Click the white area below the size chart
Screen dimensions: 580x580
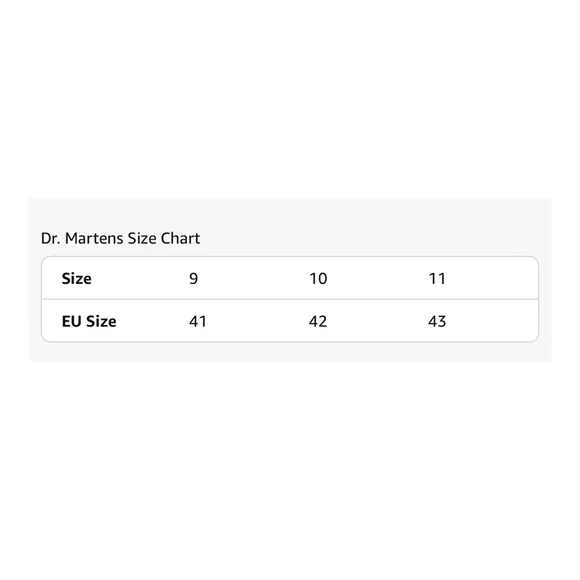(x=290, y=470)
